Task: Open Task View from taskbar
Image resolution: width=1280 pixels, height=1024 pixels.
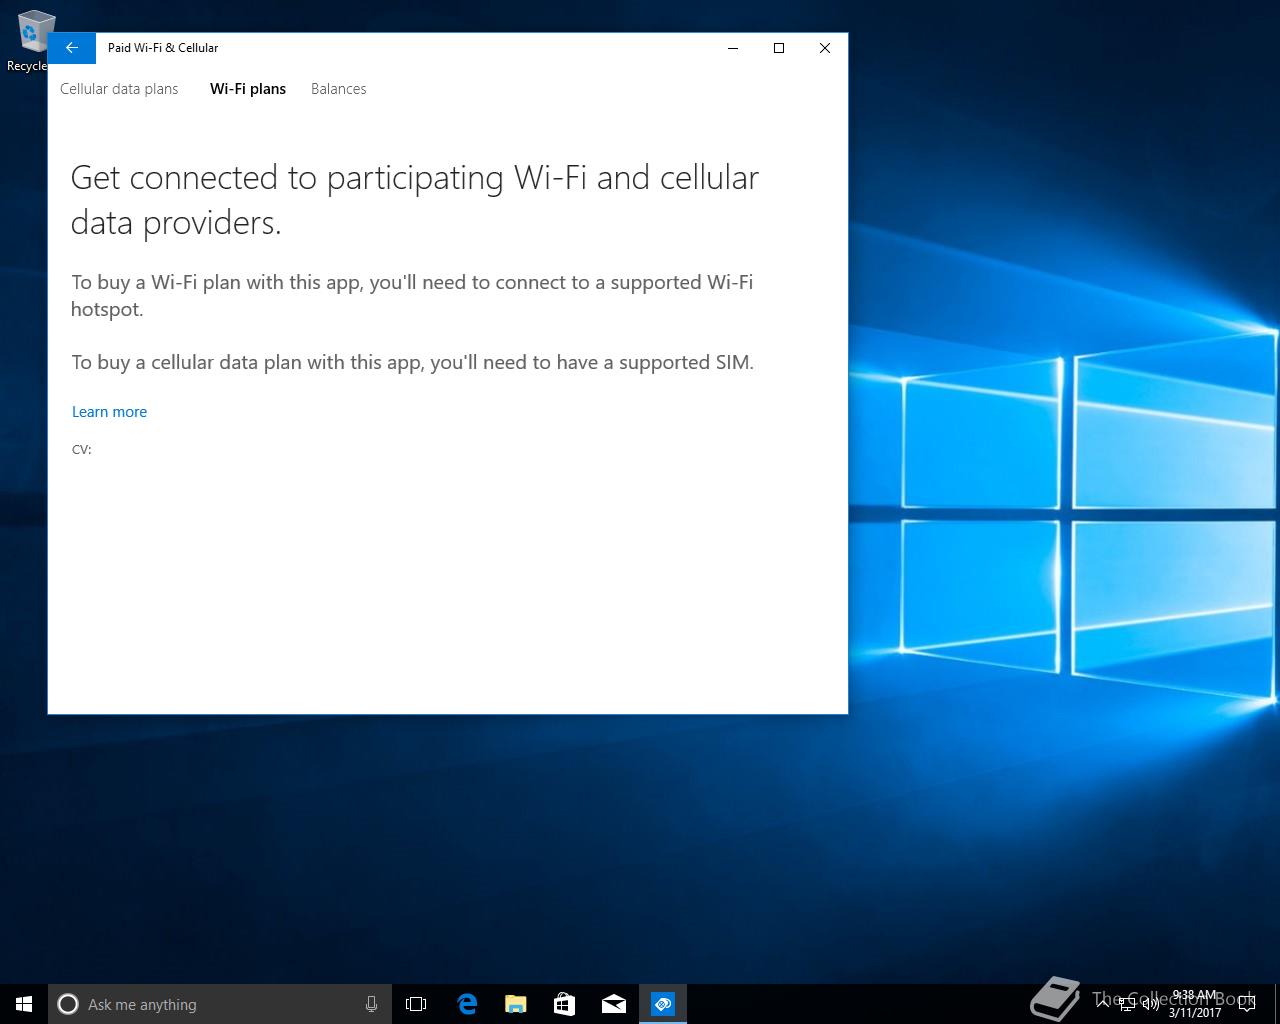Action: pos(416,1004)
